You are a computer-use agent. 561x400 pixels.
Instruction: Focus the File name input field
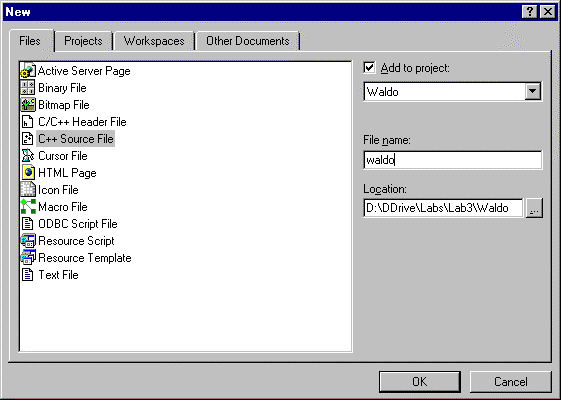pos(453,160)
